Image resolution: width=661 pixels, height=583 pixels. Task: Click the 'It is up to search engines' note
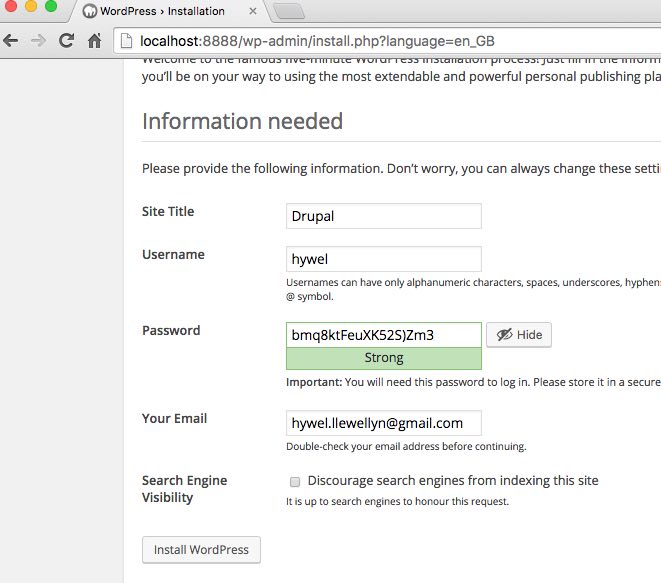click(398, 502)
